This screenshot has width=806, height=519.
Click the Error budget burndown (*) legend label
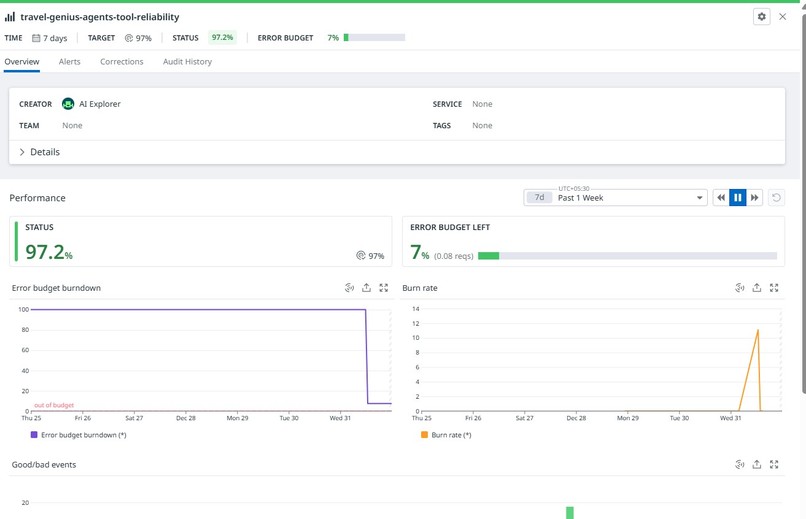click(x=84, y=435)
